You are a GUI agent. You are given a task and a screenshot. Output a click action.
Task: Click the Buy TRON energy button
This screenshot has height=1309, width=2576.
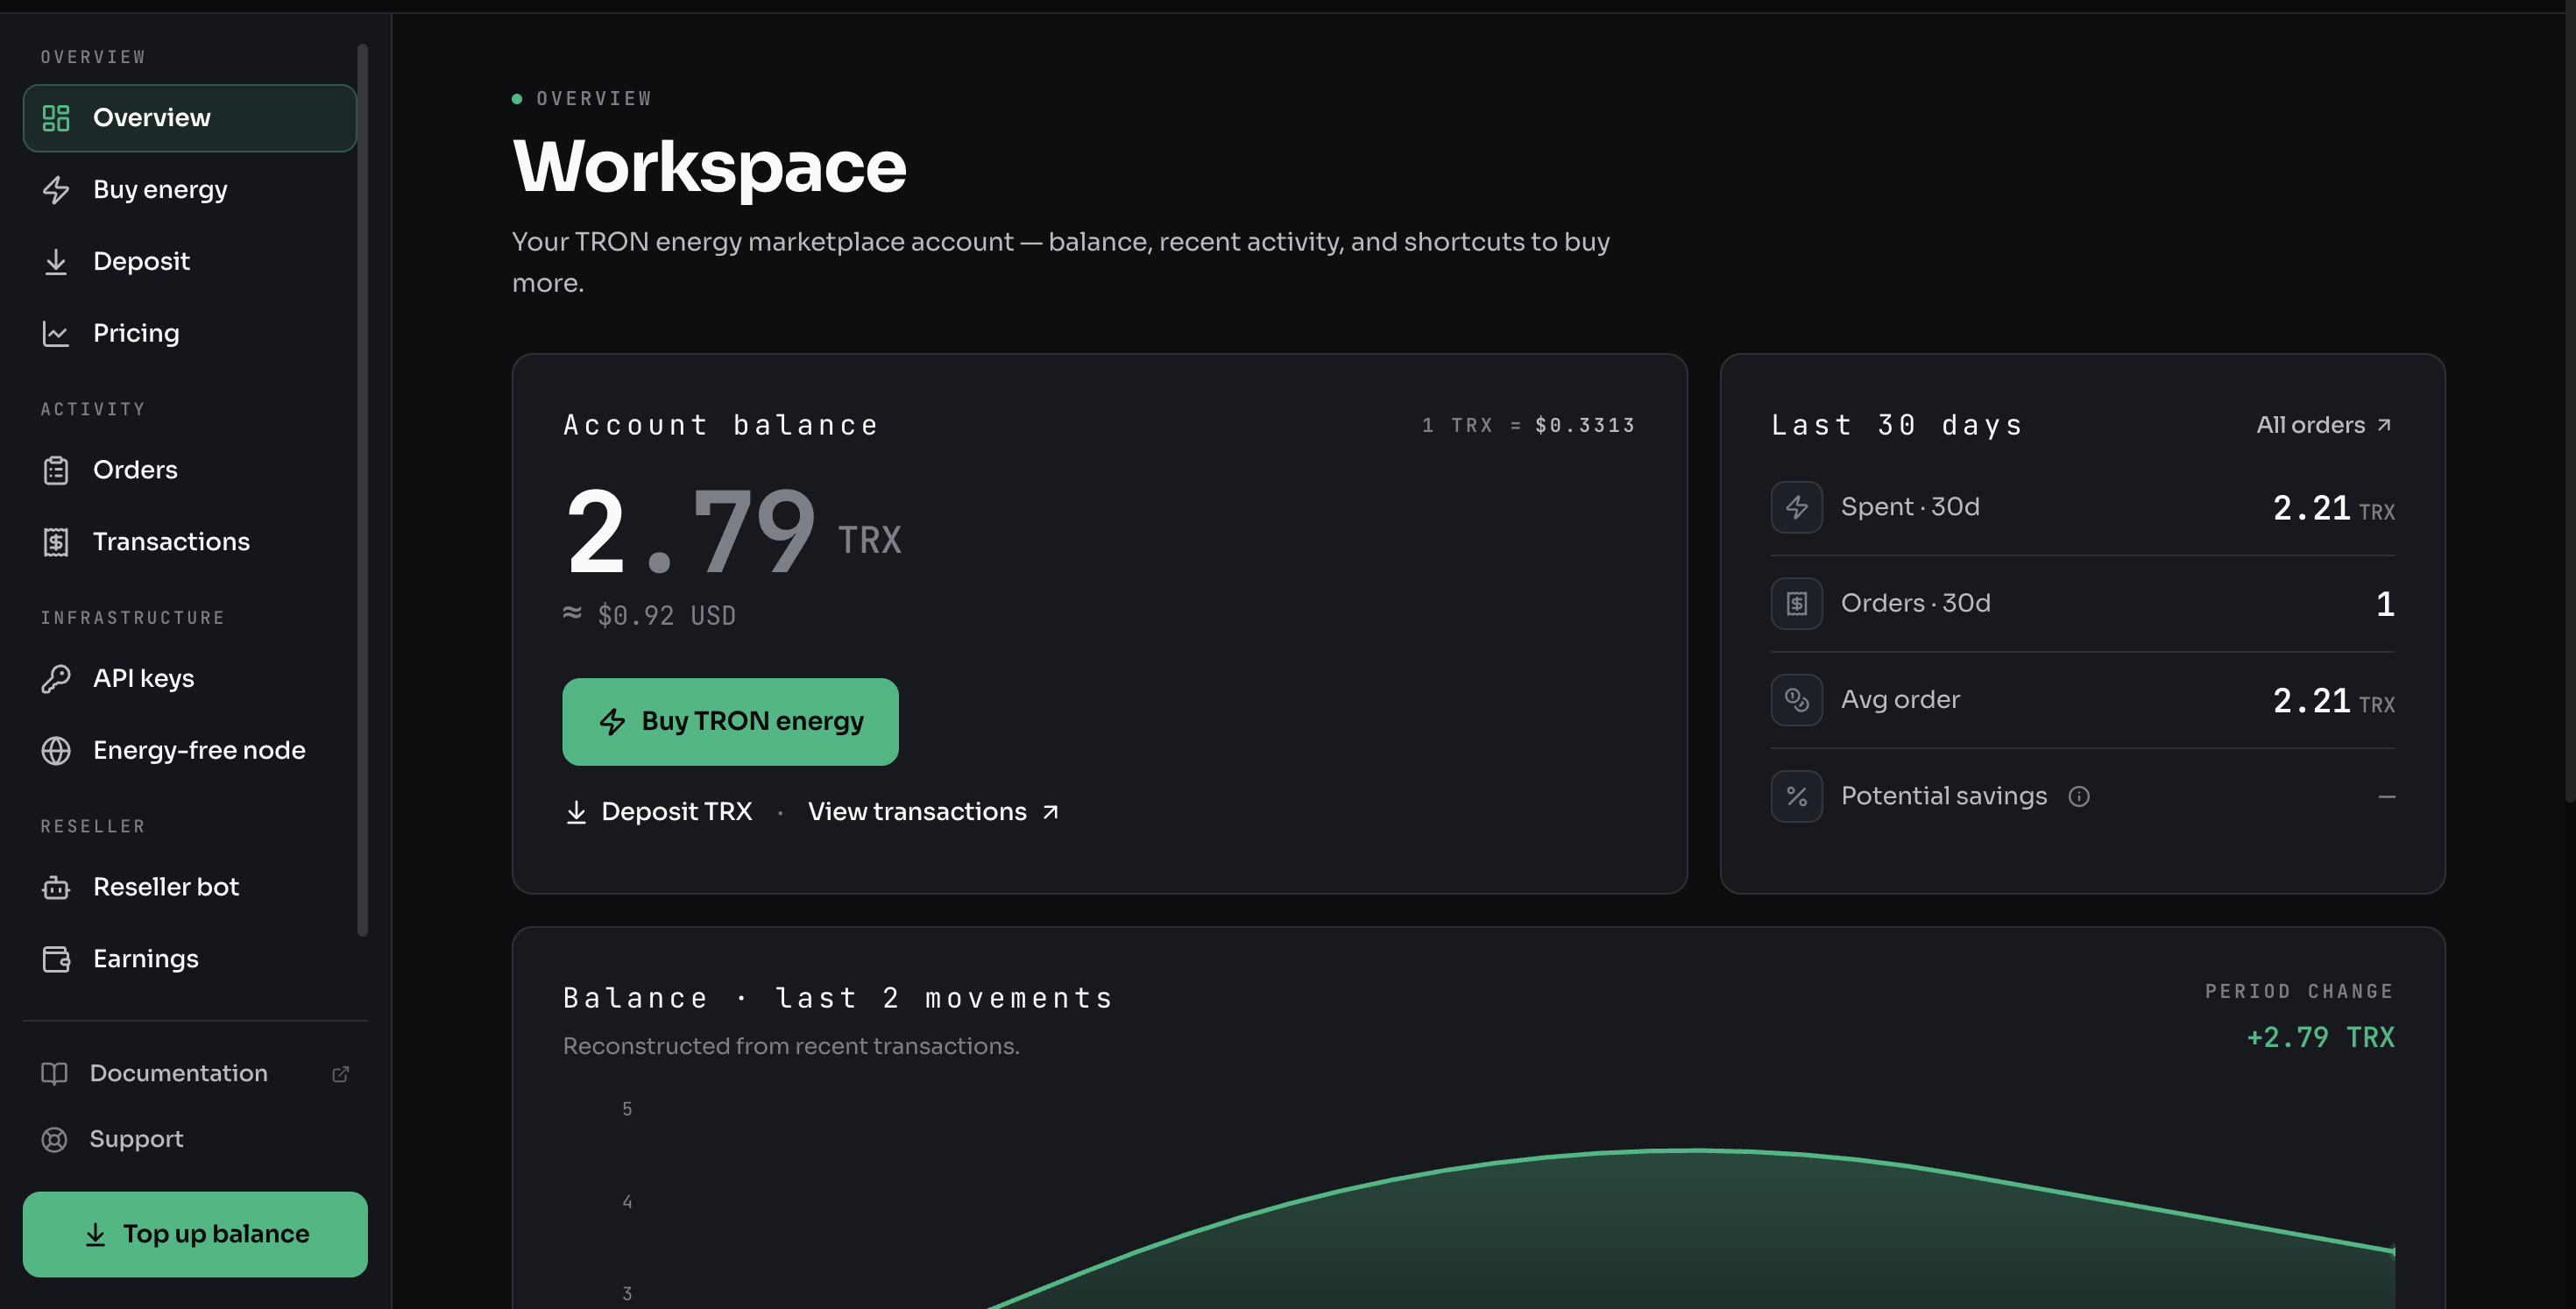(730, 722)
